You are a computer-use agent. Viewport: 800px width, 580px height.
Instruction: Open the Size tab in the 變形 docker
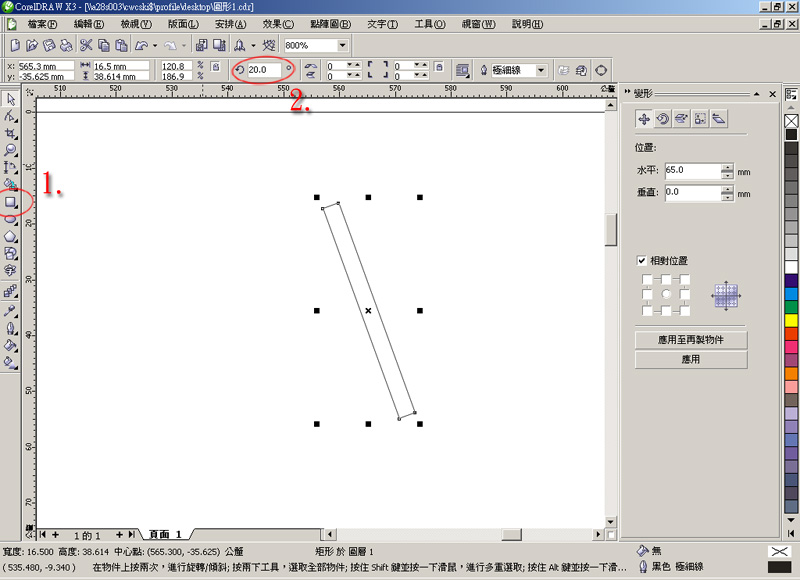(x=700, y=119)
